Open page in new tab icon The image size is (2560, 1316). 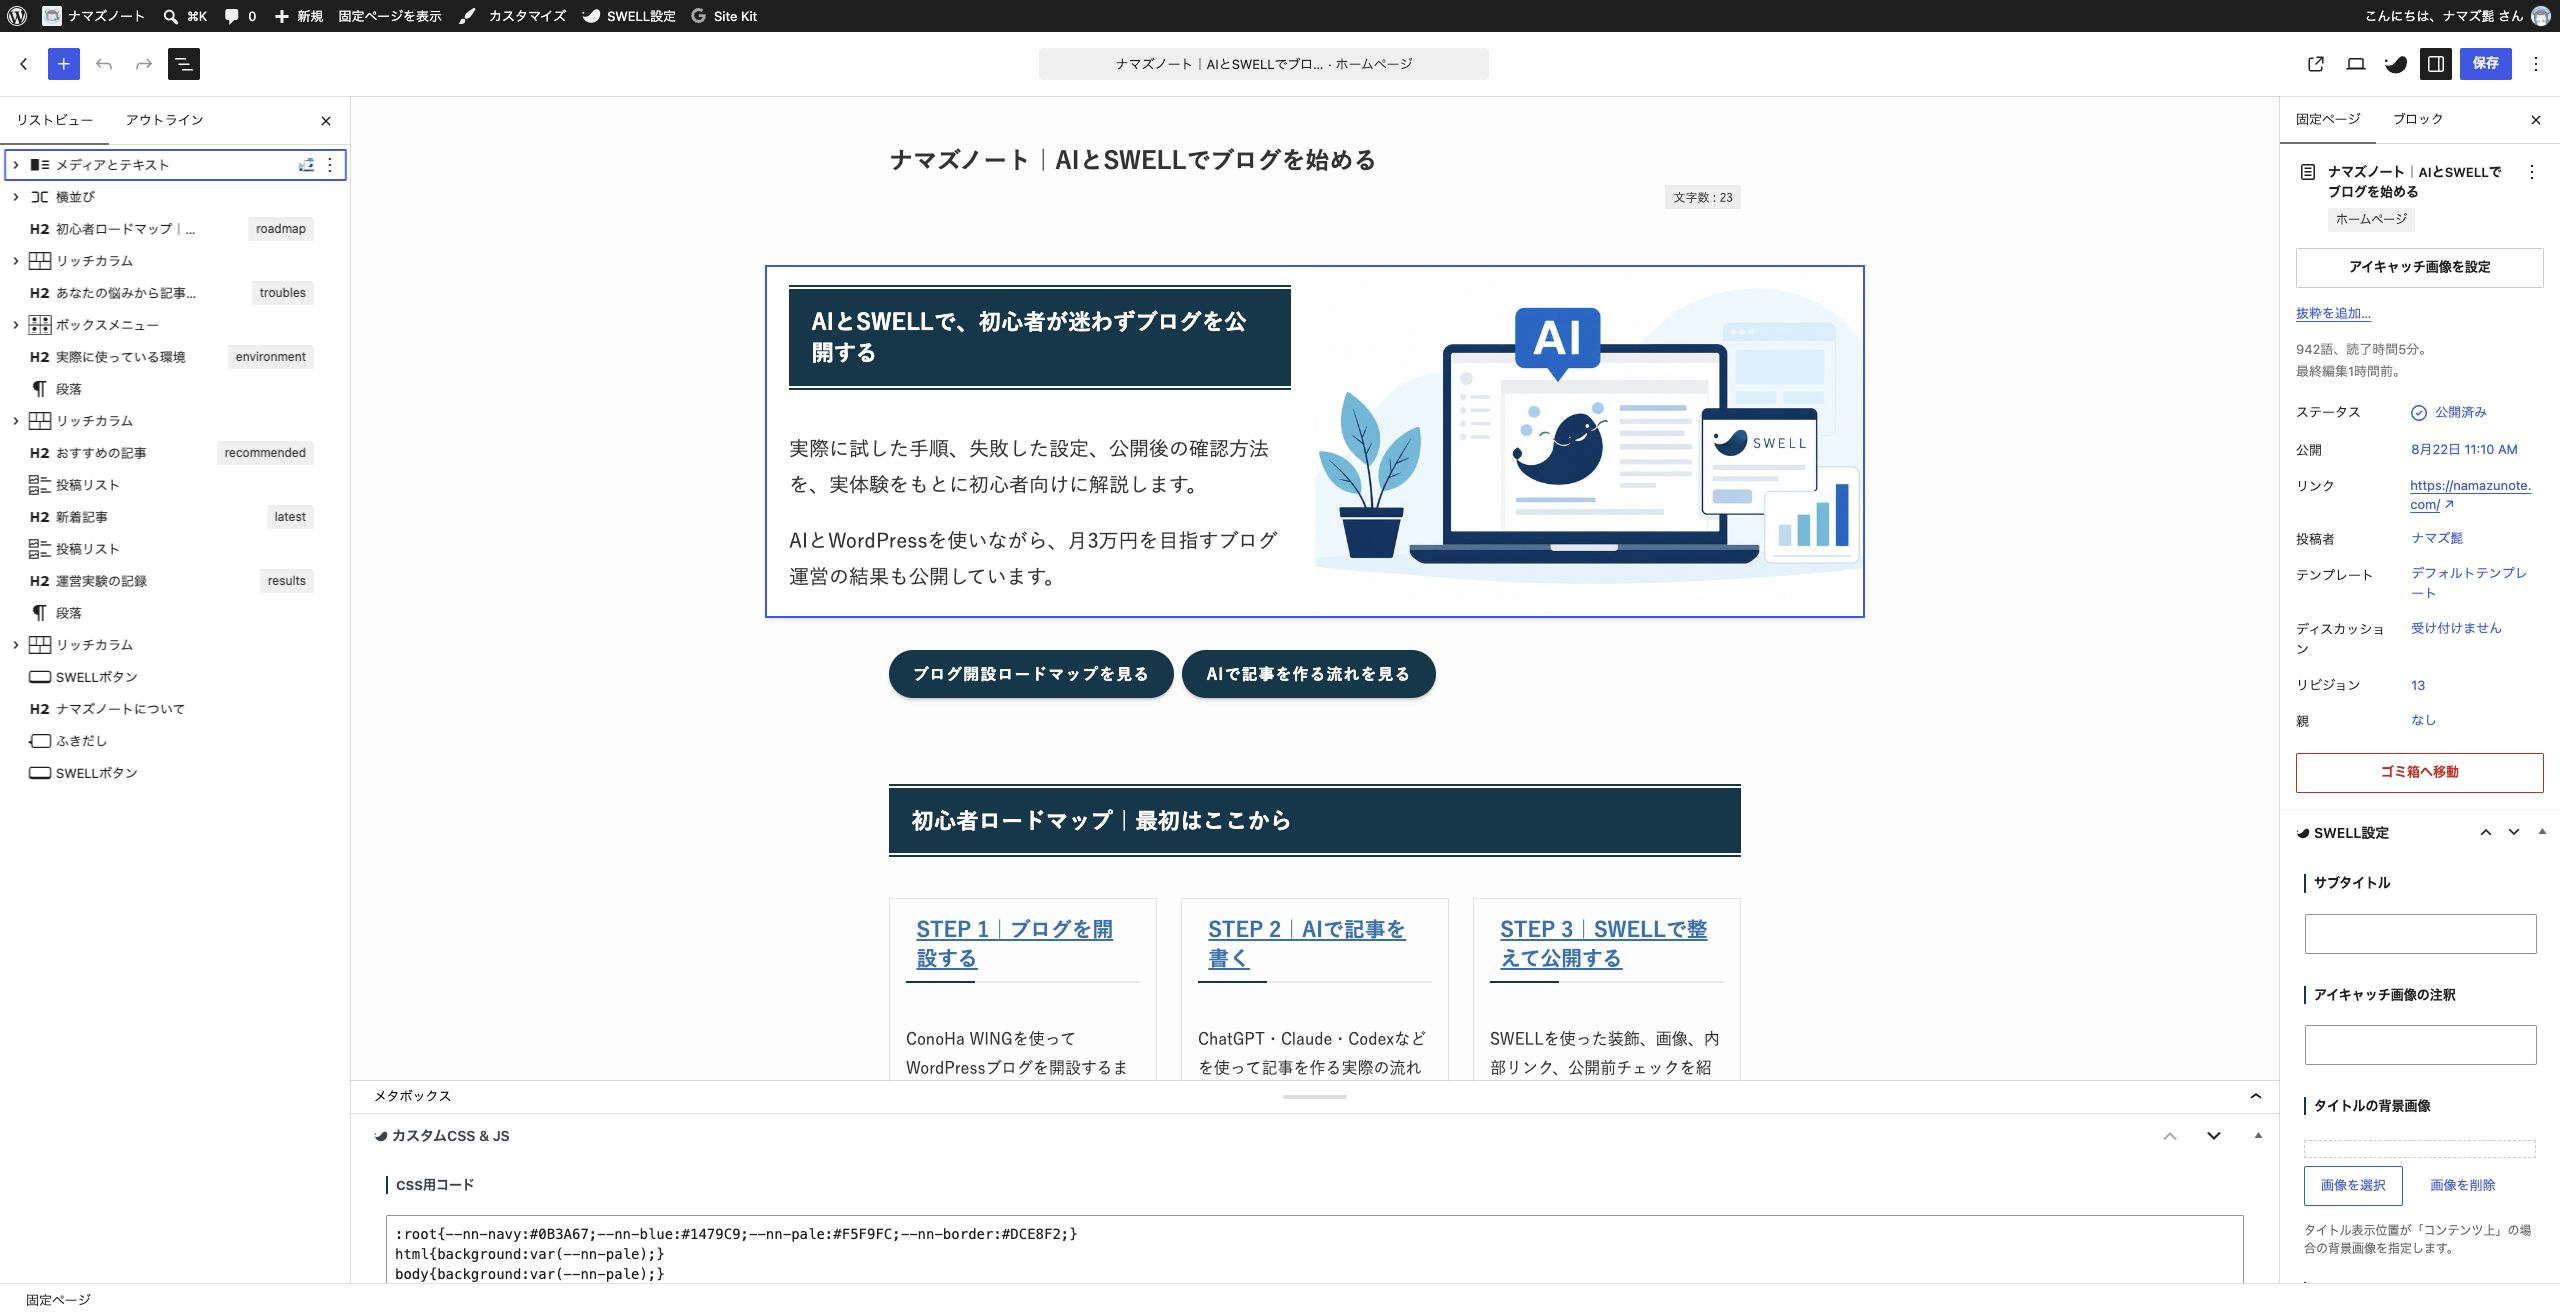pos(2316,64)
